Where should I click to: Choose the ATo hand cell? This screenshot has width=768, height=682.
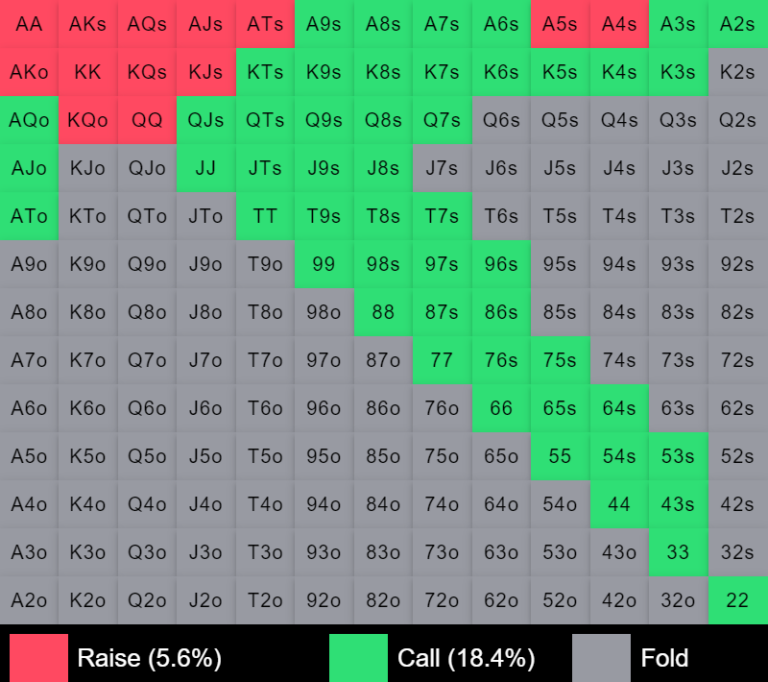click(x=29, y=216)
